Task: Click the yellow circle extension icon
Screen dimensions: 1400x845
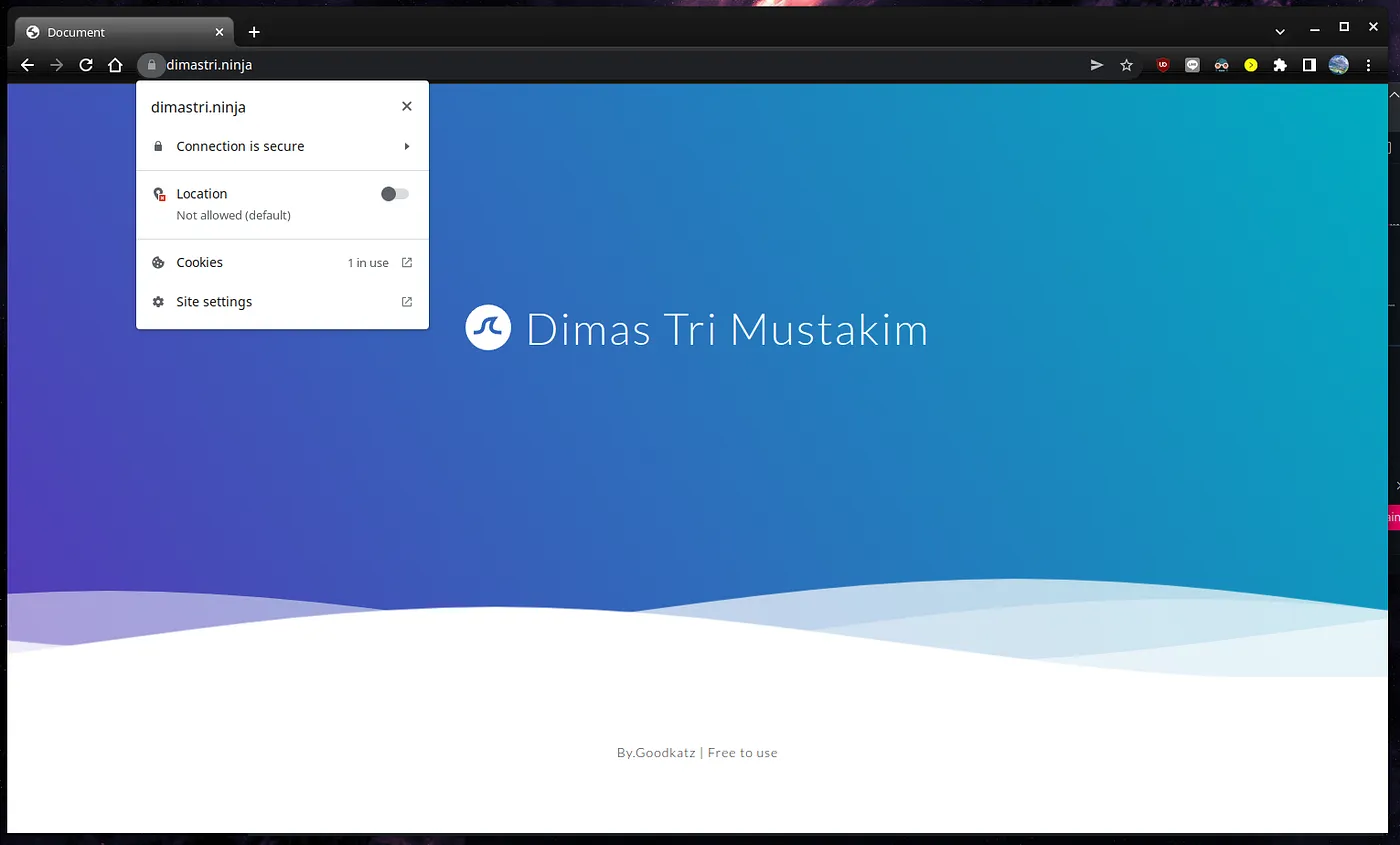Action: point(1251,65)
